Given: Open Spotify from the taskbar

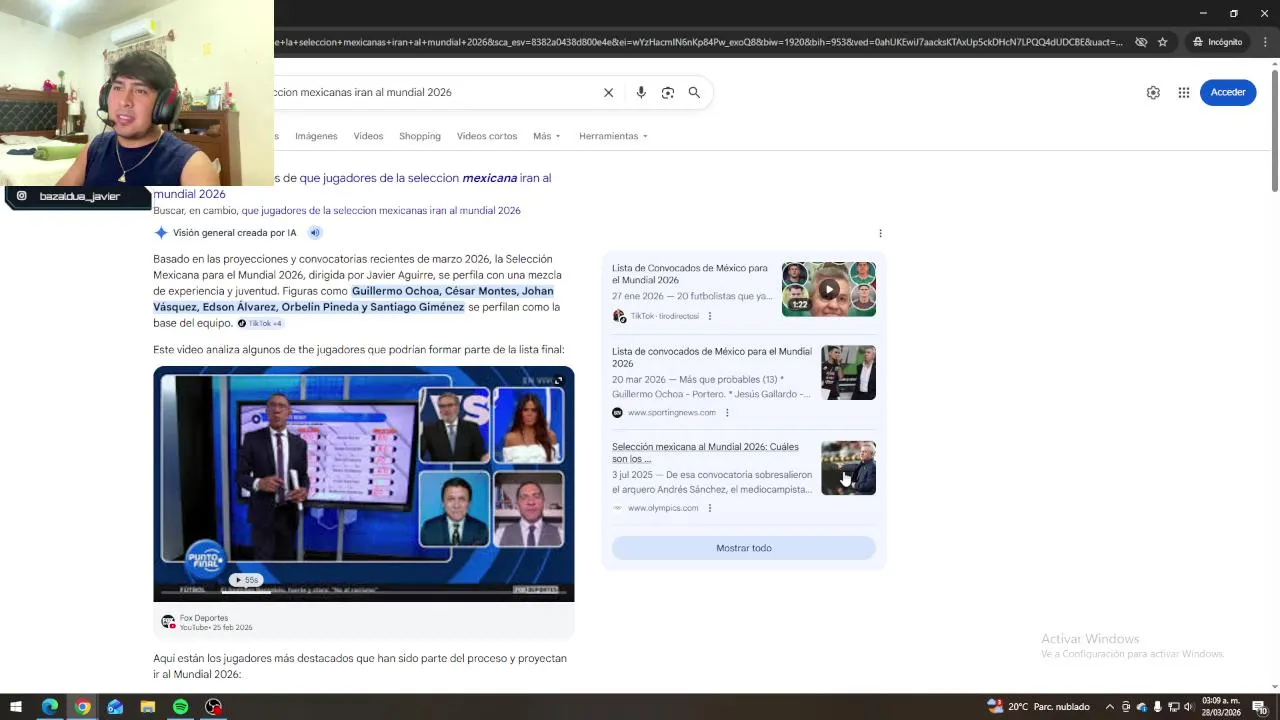Looking at the screenshot, I should tap(180, 707).
